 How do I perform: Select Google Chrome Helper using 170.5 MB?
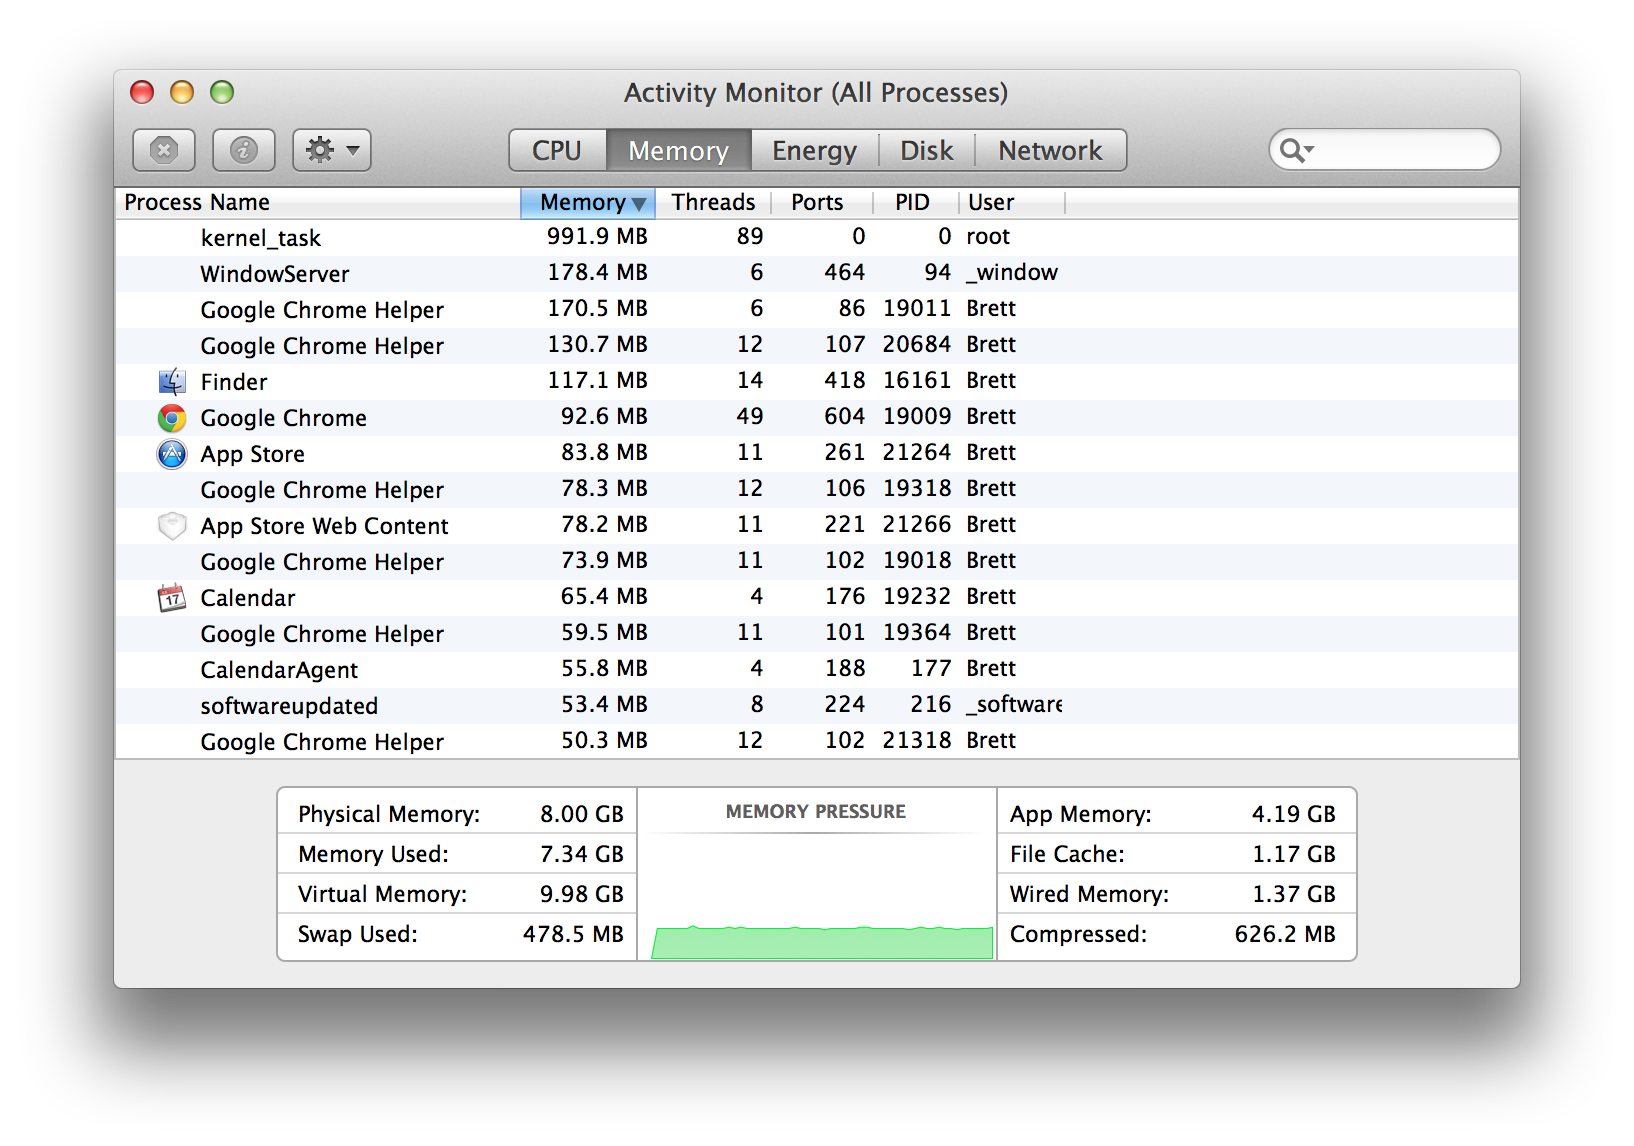tap(816, 310)
